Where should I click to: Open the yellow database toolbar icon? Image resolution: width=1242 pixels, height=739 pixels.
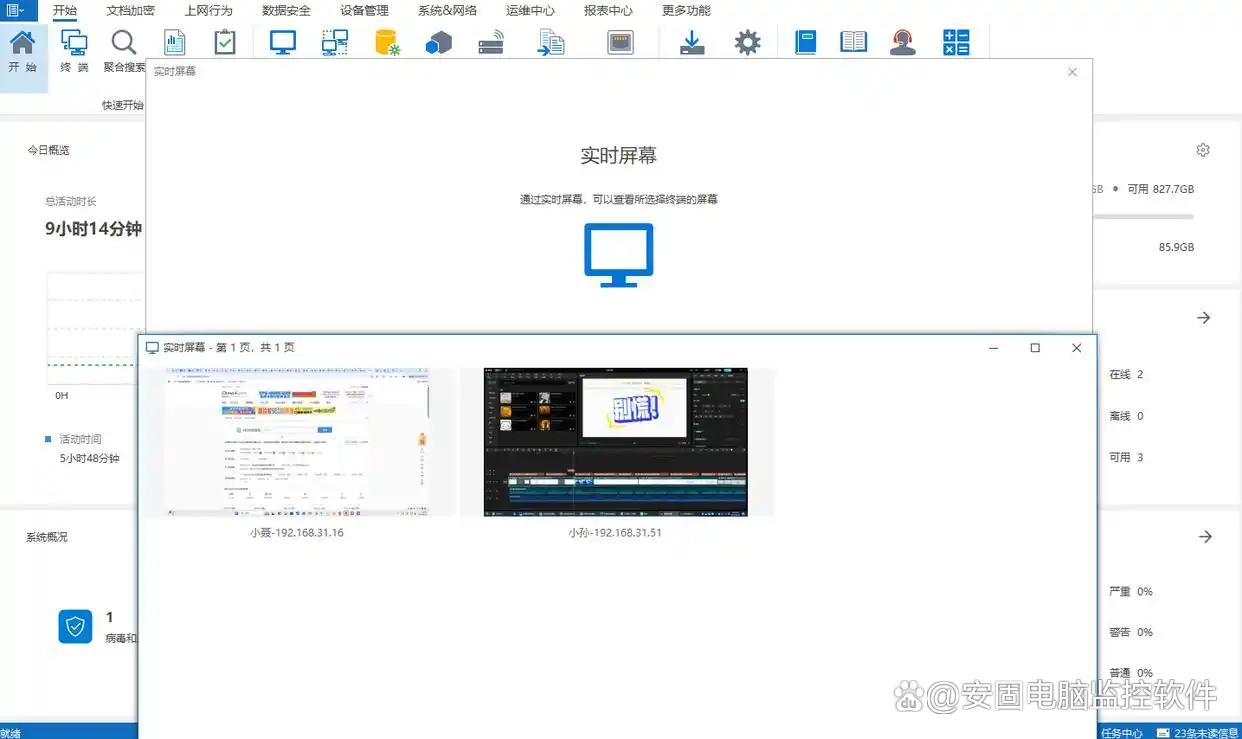[387, 43]
